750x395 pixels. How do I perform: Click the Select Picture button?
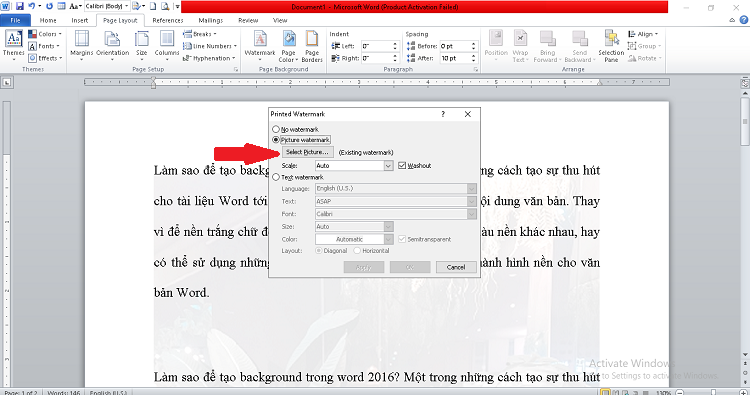pyautogui.click(x=307, y=152)
